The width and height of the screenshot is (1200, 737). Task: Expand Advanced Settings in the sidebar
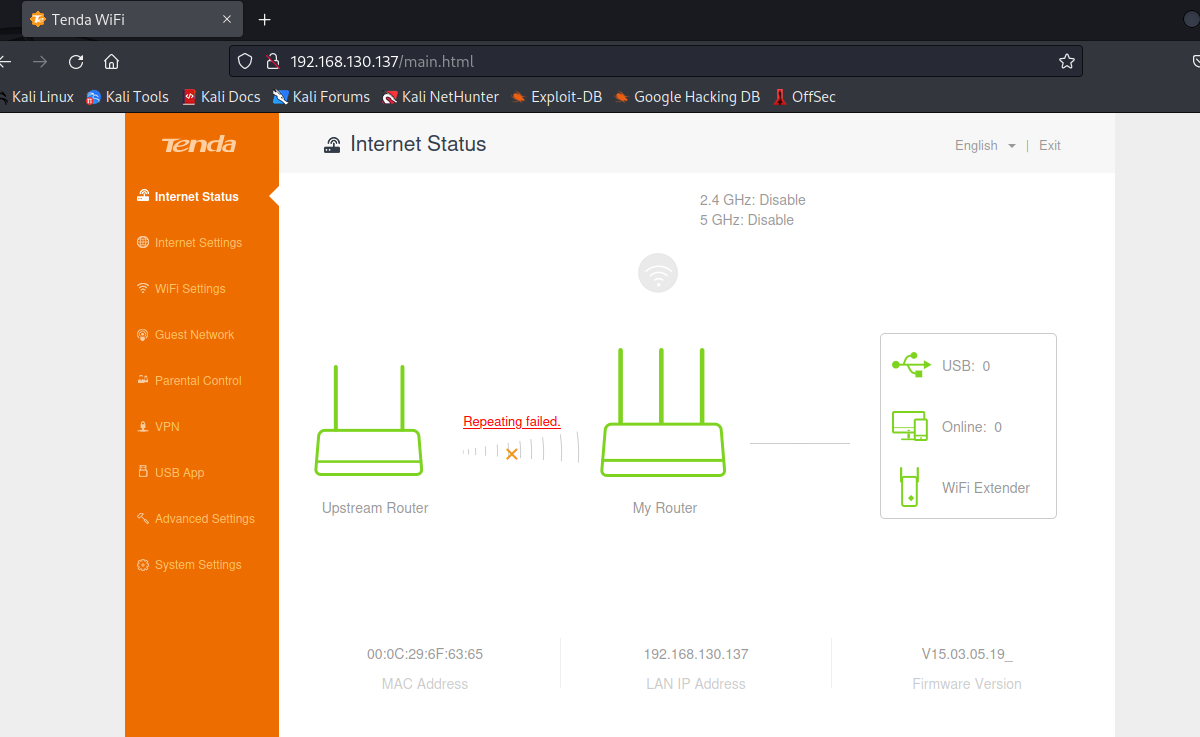(x=204, y=519)
